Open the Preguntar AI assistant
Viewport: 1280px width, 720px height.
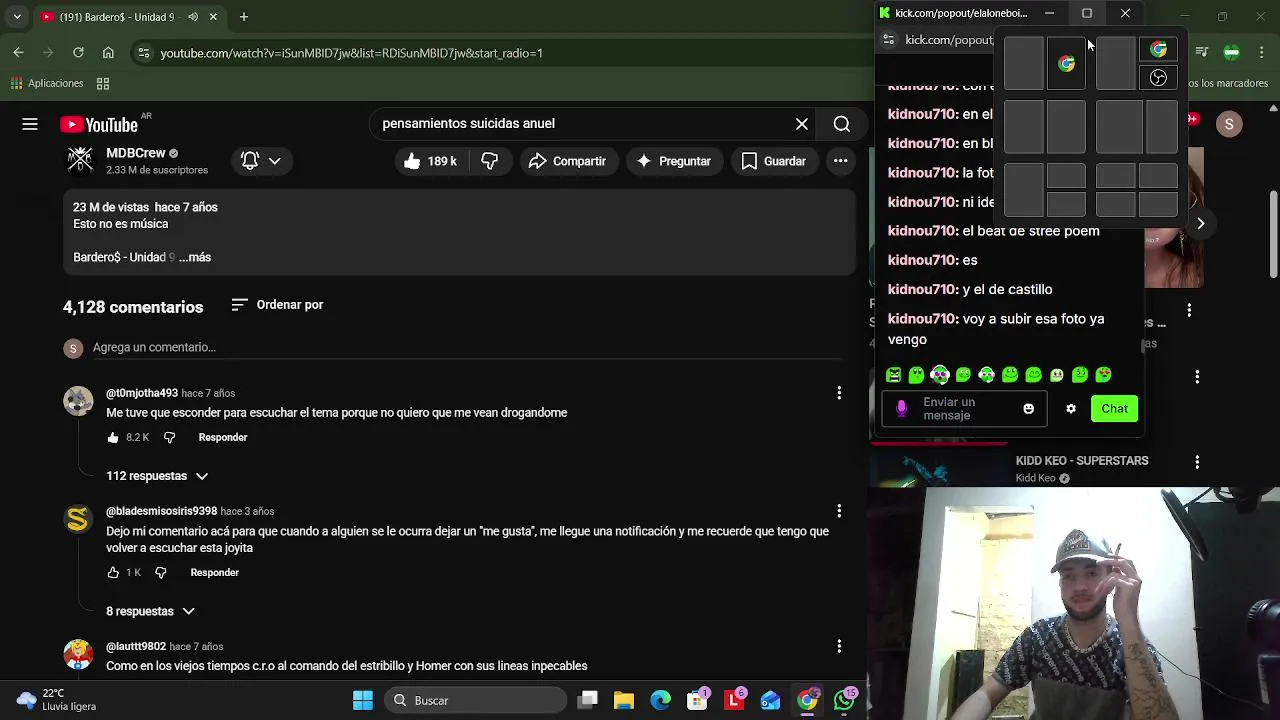pyautogui.click(x=673, y=161)
